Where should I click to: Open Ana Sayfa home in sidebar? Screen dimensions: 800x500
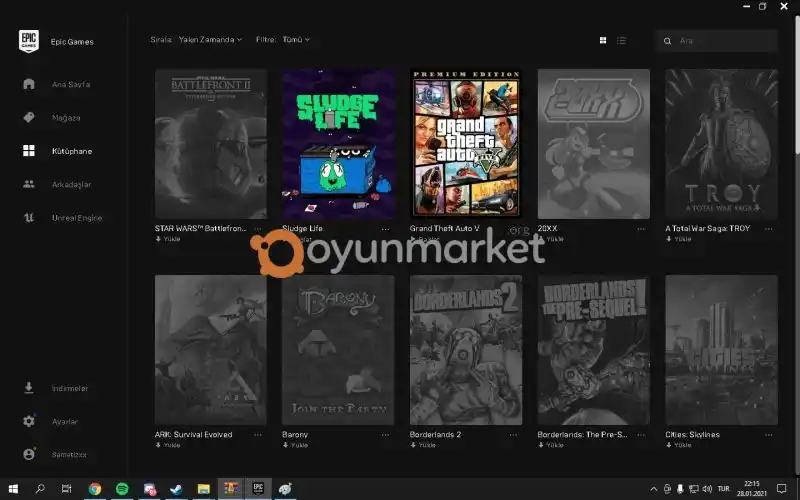(x=70, y=84)
